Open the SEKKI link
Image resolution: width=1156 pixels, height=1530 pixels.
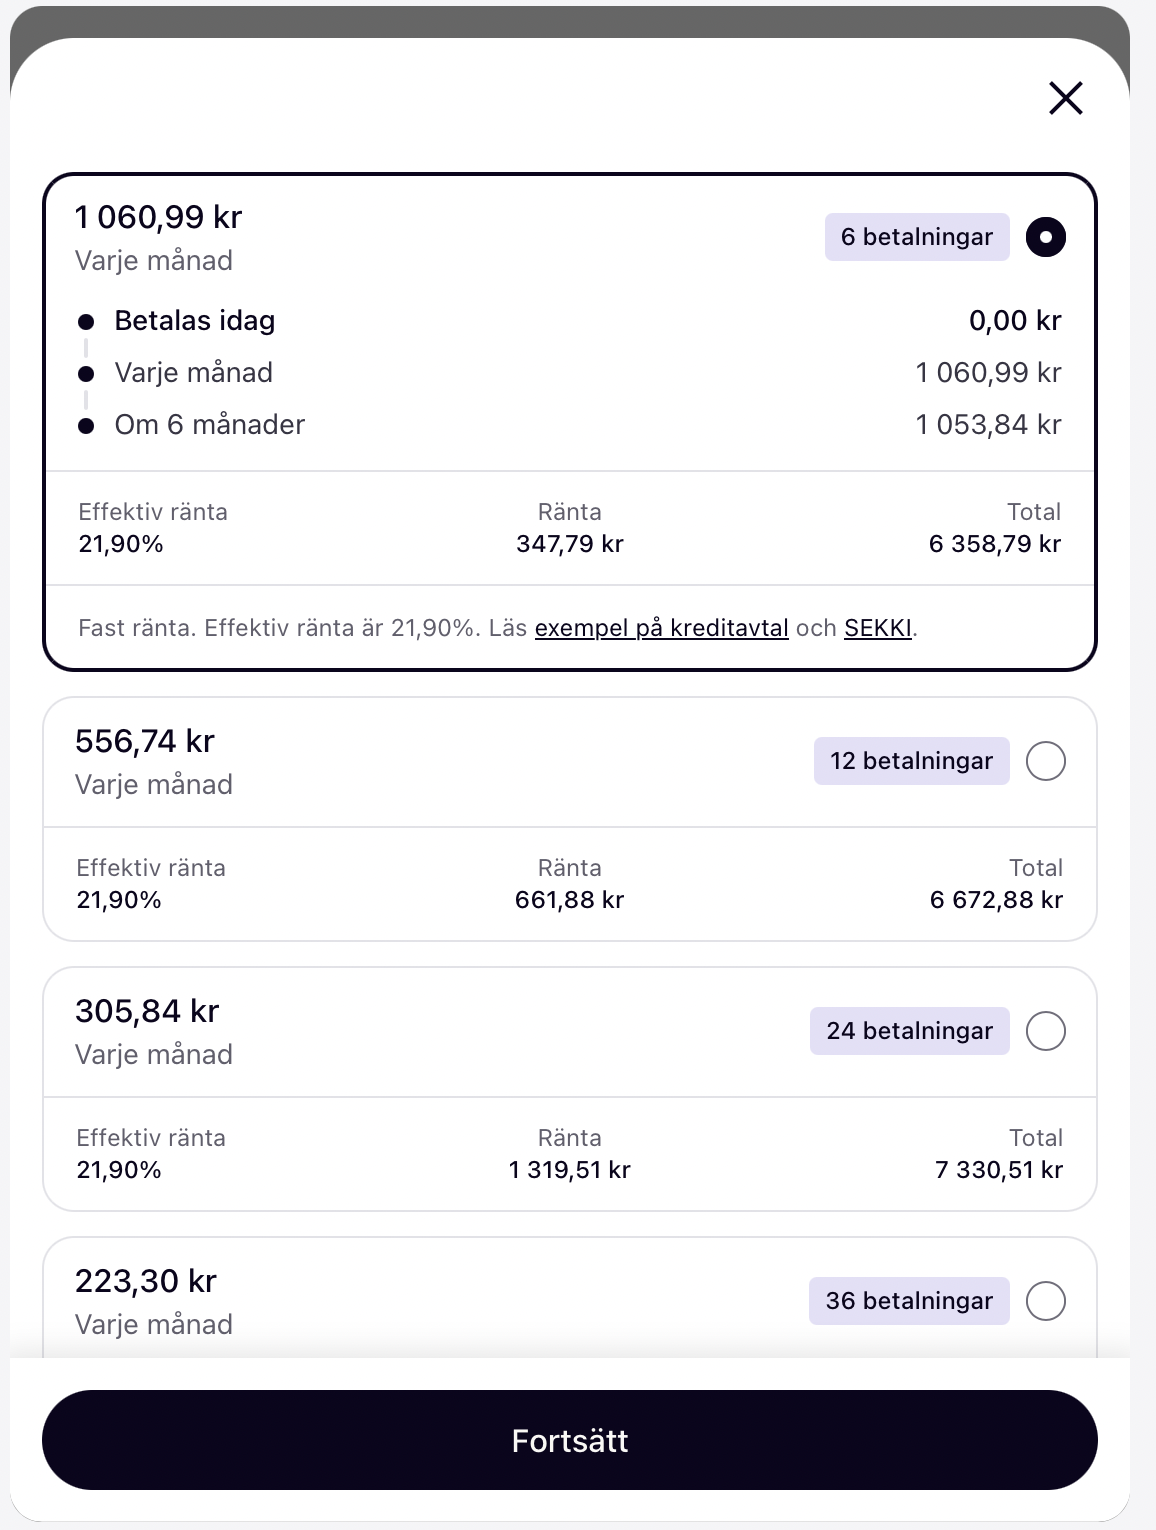878,628
